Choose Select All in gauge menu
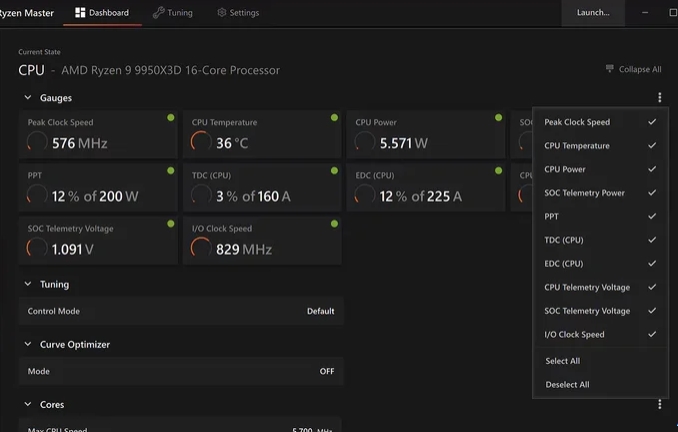The width and height of the screenshot is (678, 432). coord(600,361)
